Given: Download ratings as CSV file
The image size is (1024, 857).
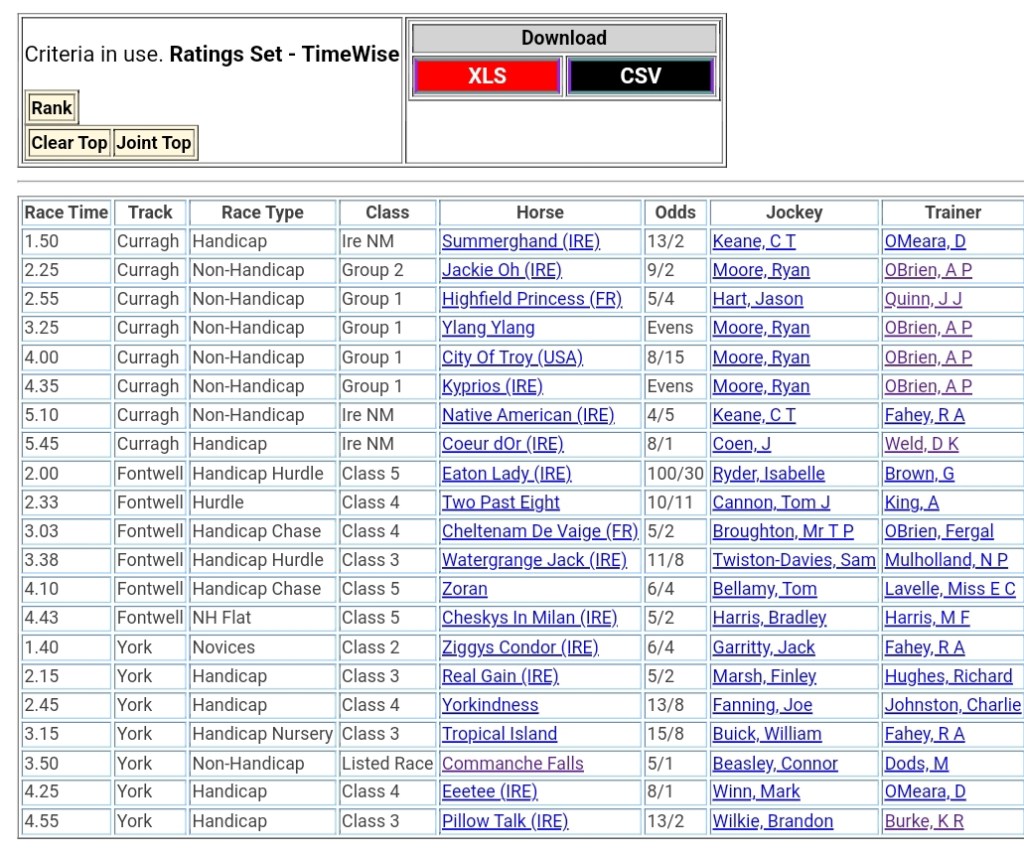Looking at the screenshot, I should pyautogui.click(x=640, y=77).
